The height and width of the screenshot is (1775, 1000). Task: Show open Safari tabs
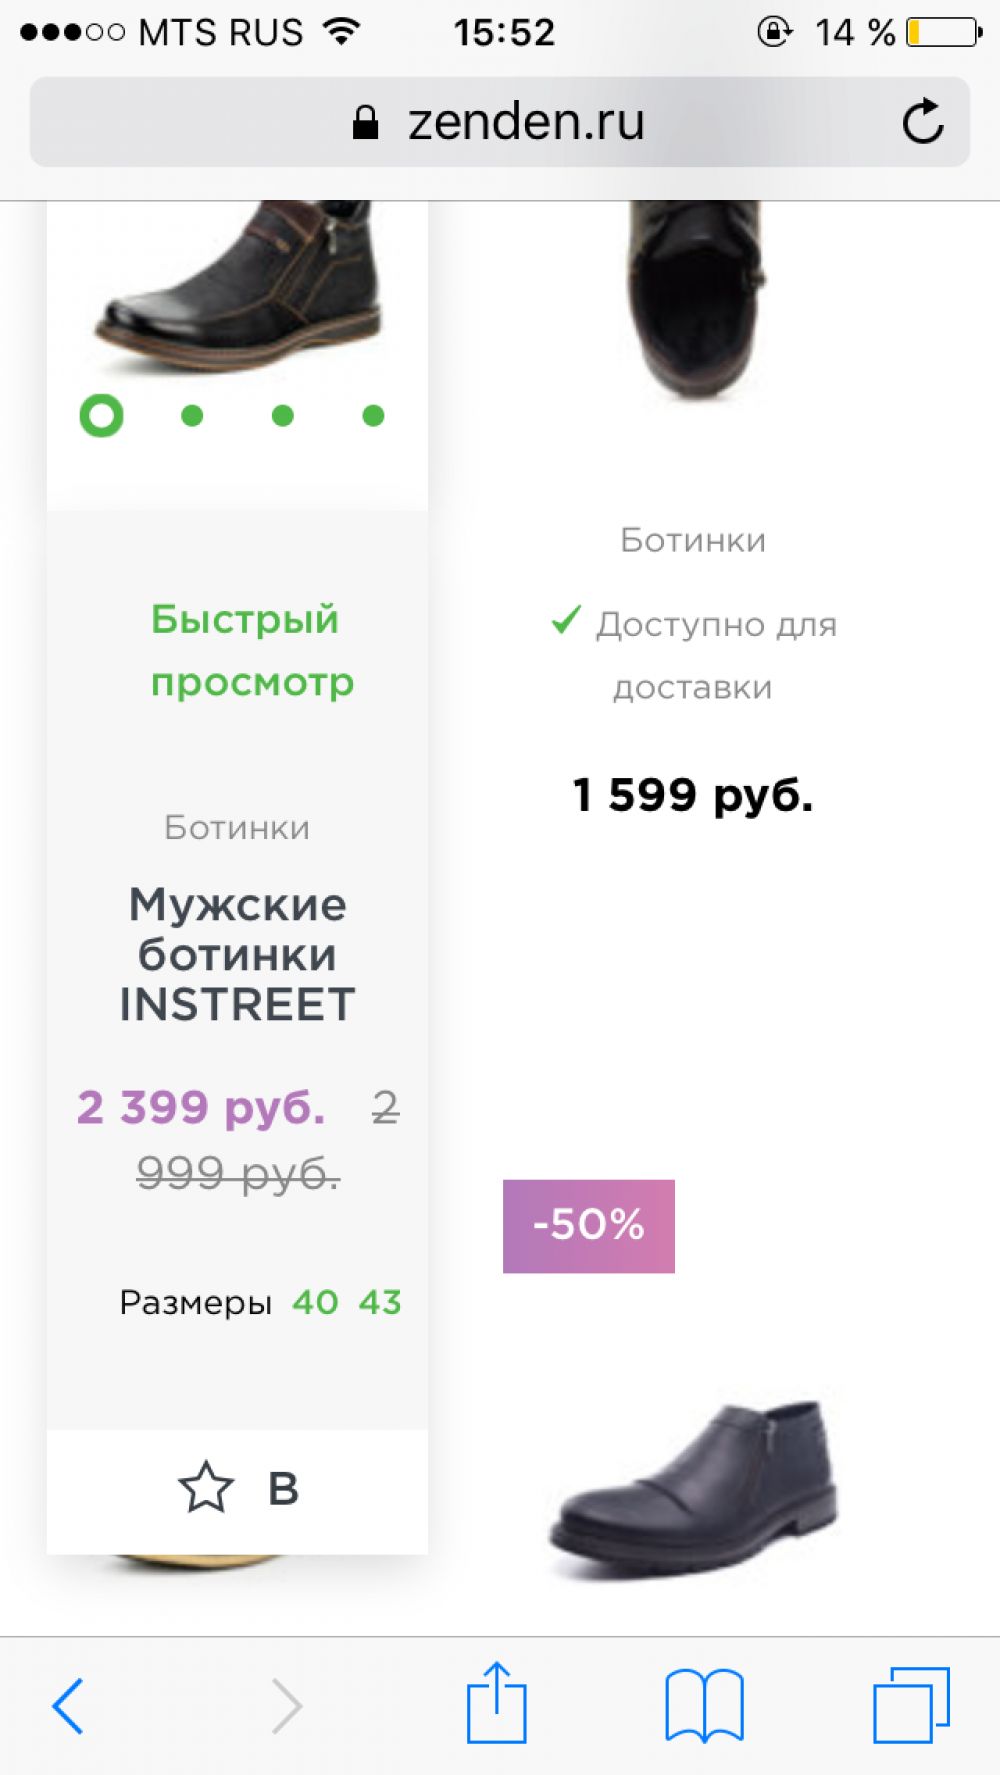(x=911, y=1705)
